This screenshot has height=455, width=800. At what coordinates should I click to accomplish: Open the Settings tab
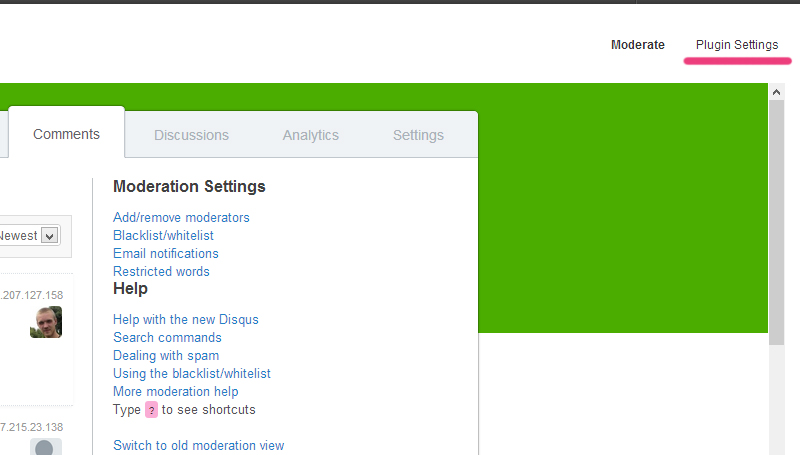point(418,135)
